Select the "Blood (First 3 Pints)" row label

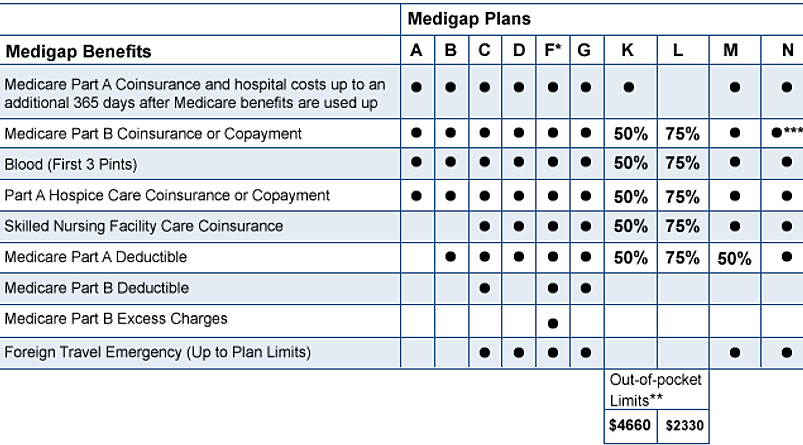point(71,164)
